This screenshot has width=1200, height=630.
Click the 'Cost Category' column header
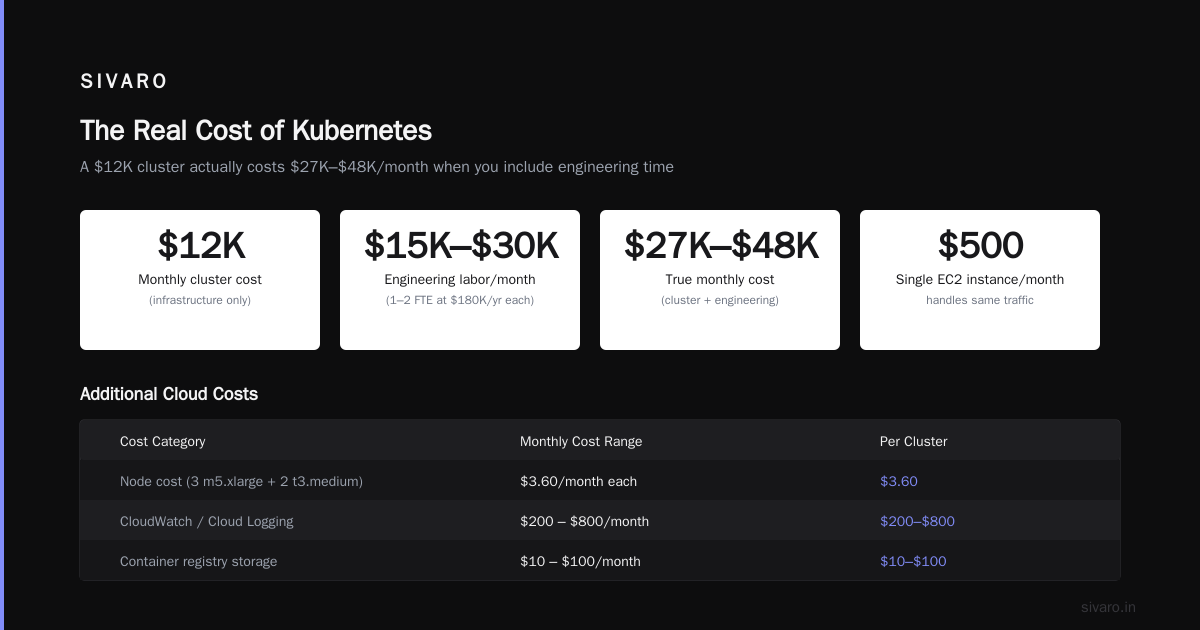click(x=163, y=441)
